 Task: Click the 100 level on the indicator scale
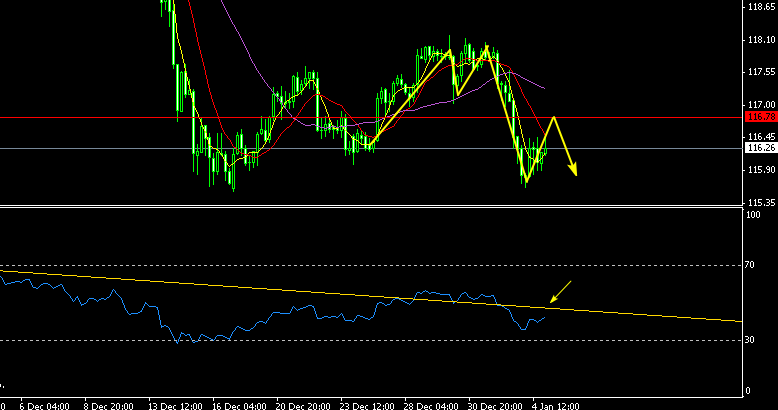click(753, 215)
